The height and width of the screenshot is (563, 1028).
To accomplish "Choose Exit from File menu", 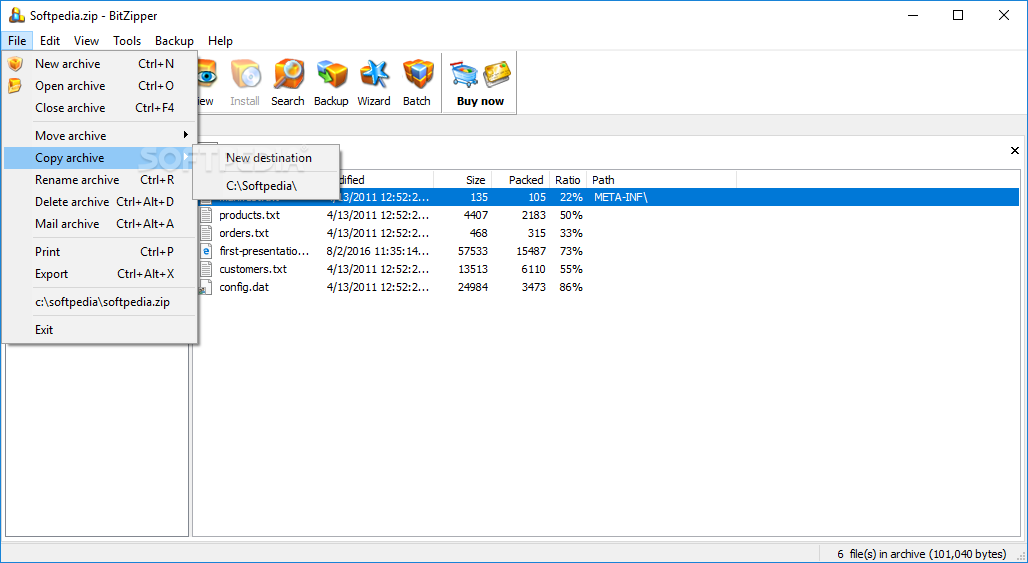I will coord(100,330).
